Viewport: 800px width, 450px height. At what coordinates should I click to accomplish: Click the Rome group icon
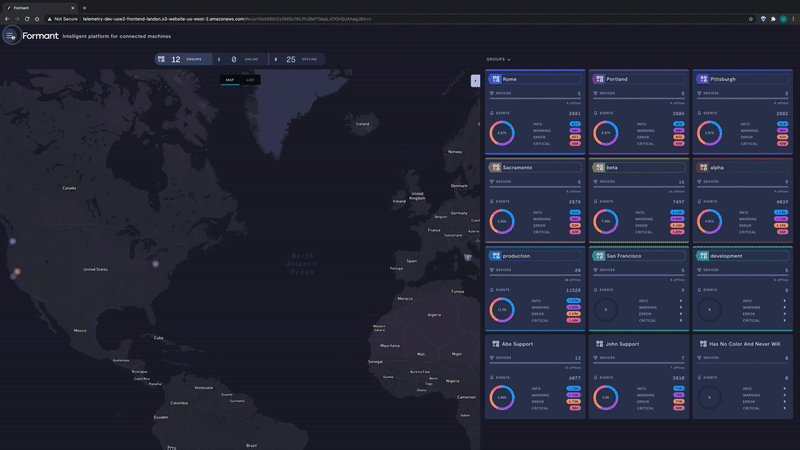[x=495, y=79]
